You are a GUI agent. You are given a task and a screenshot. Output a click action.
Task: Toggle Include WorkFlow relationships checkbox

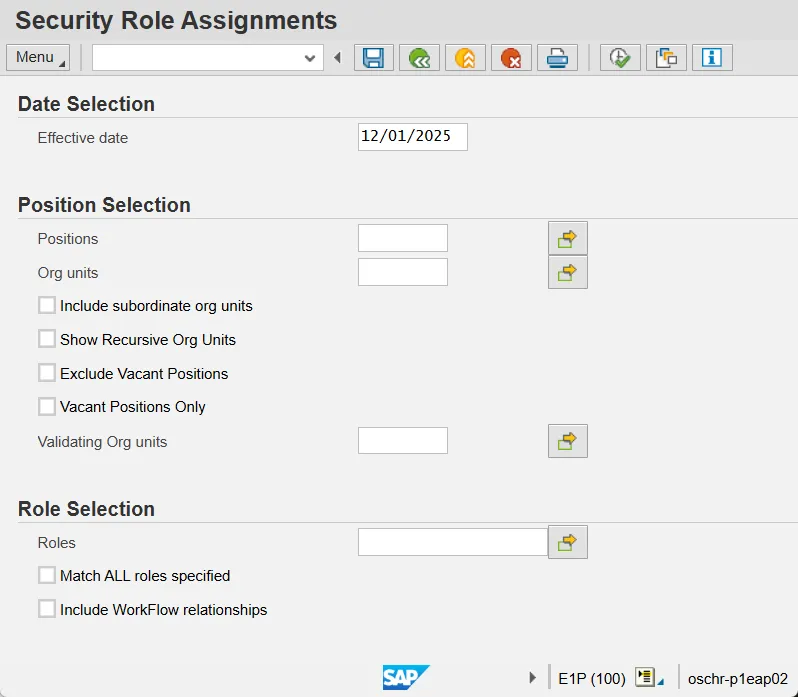pyautogui.click(x=47, y=609)
